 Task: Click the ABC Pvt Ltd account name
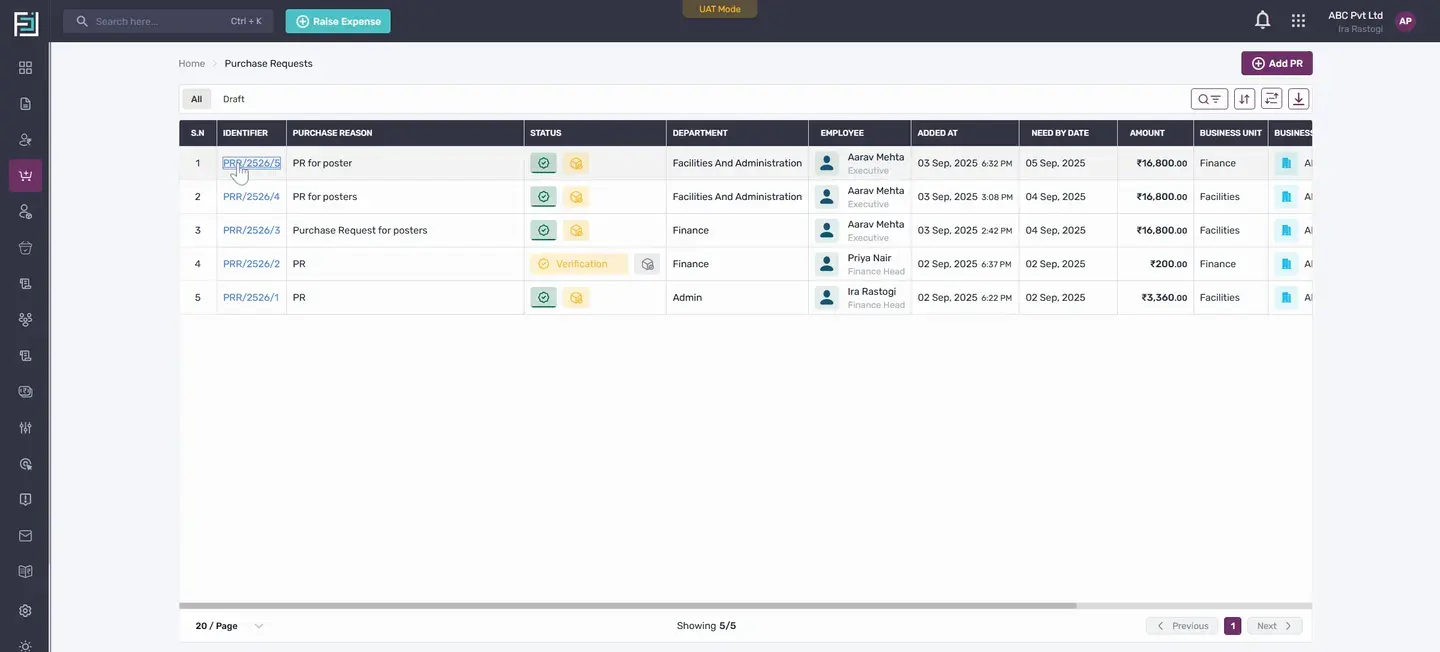click(1355, 15)
